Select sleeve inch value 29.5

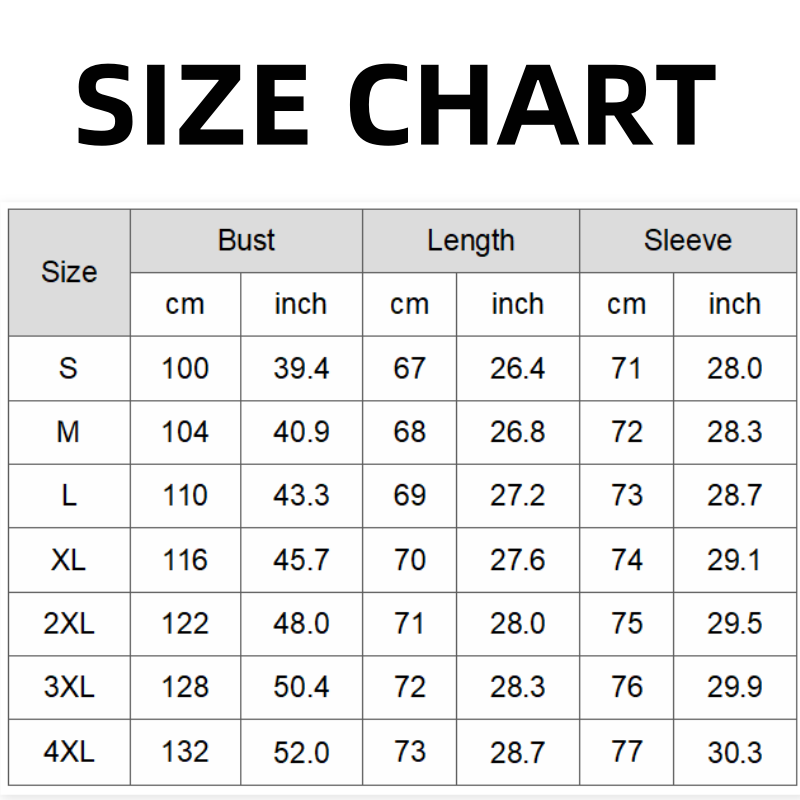(735, 624)
